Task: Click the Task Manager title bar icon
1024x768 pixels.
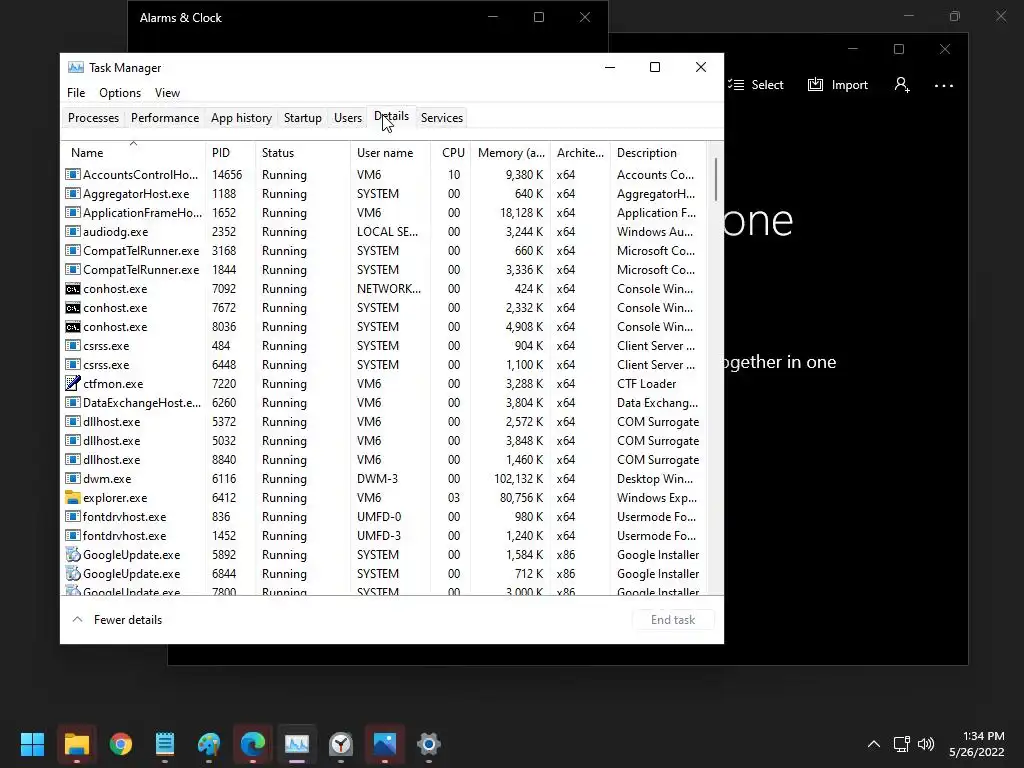Action: (76, 67)
